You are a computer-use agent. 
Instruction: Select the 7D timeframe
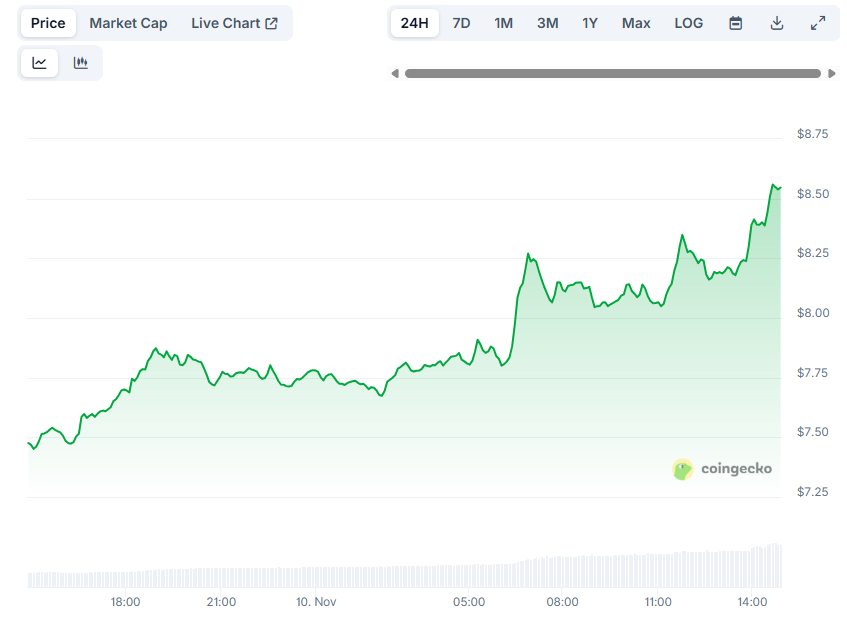[461, 22]
